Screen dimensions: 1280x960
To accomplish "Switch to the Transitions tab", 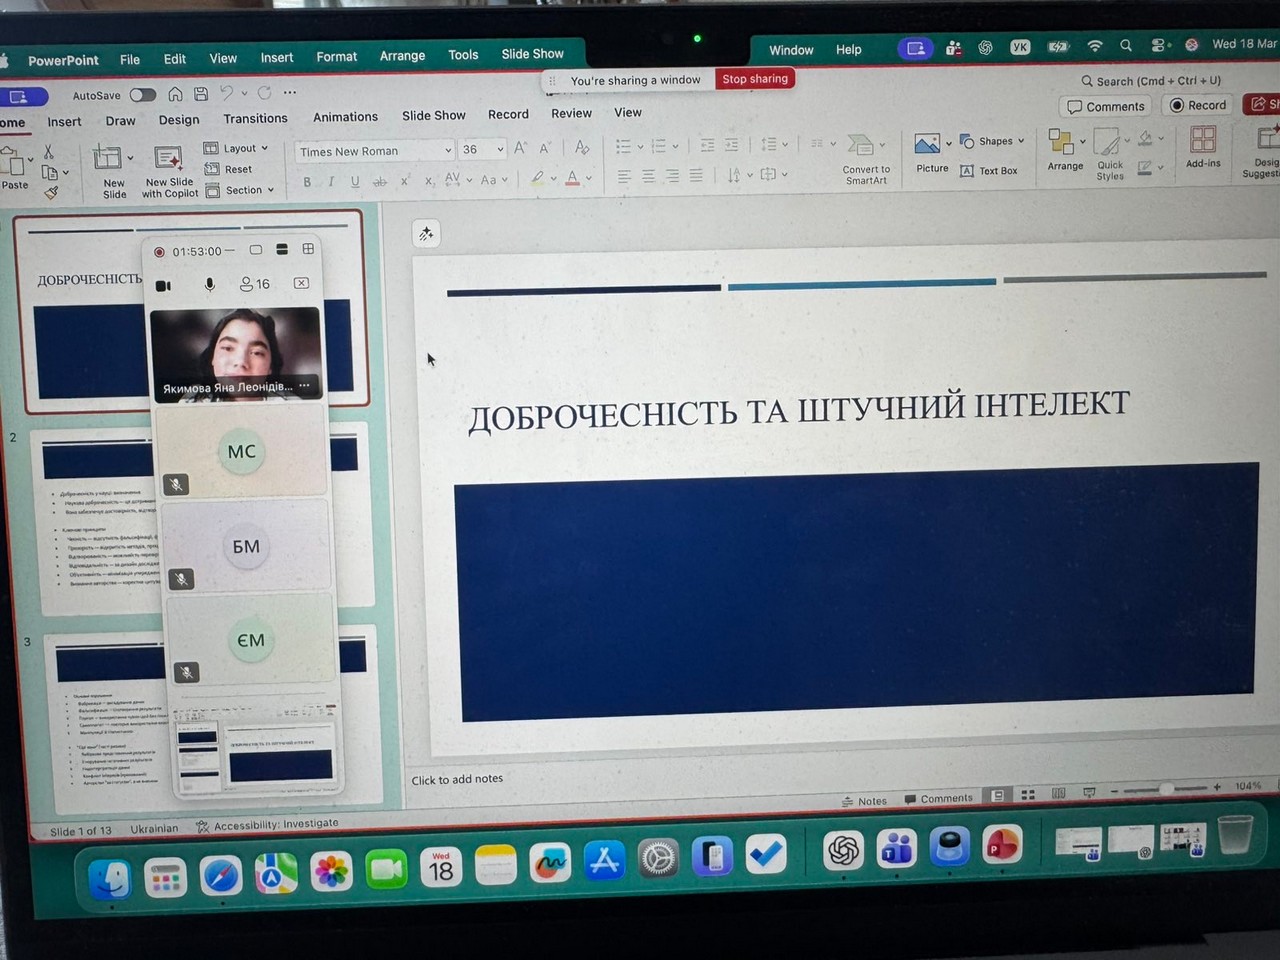I will pos(255,118).
